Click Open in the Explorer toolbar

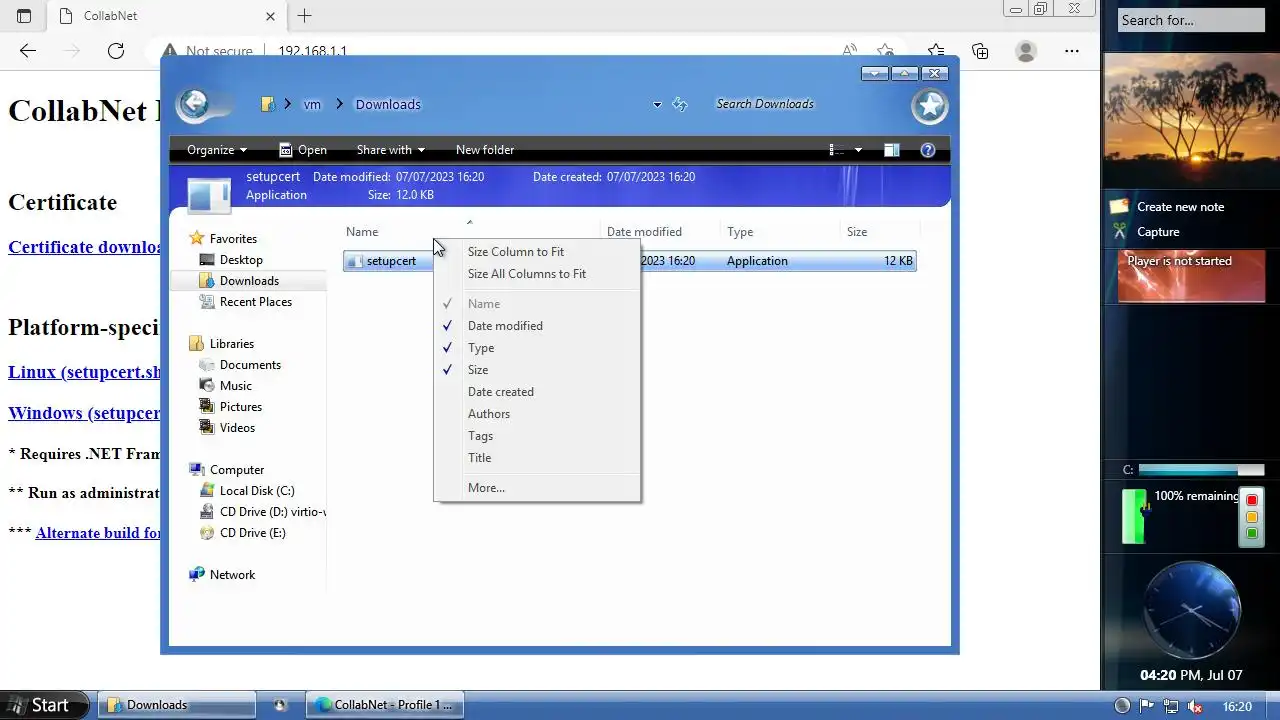303,150
